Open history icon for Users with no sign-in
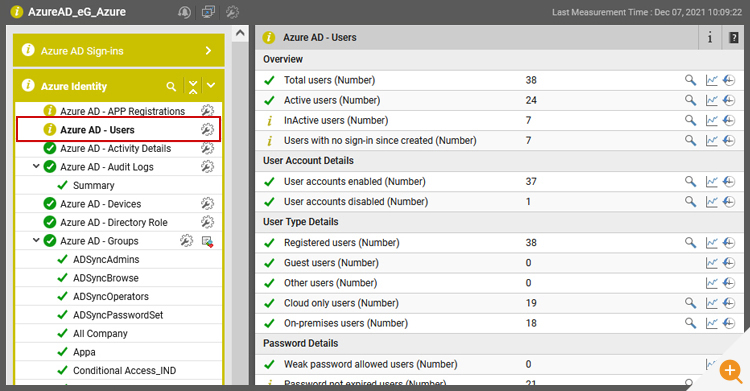 [728, 140]
